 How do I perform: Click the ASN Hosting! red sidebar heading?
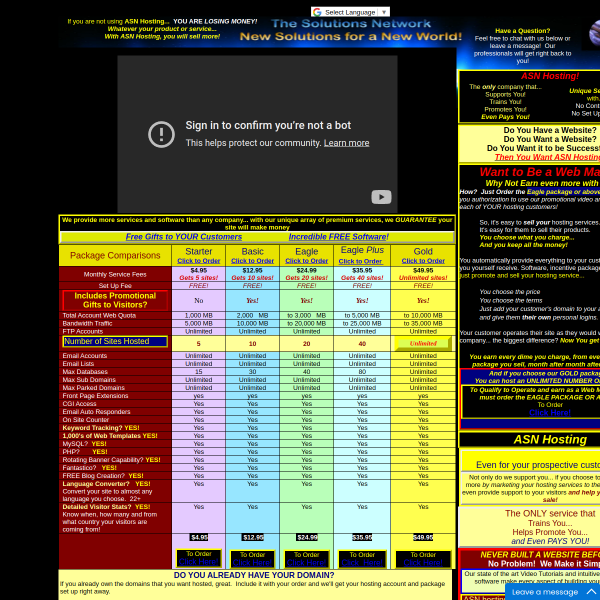[550, 76]
